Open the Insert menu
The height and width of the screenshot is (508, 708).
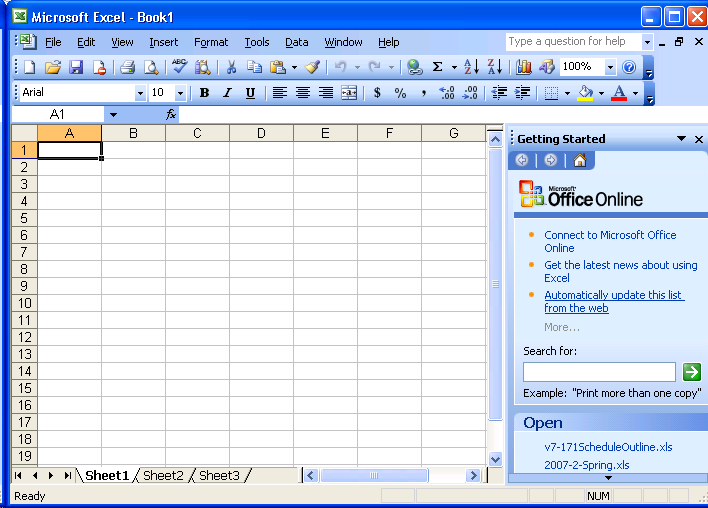[163, 42]
